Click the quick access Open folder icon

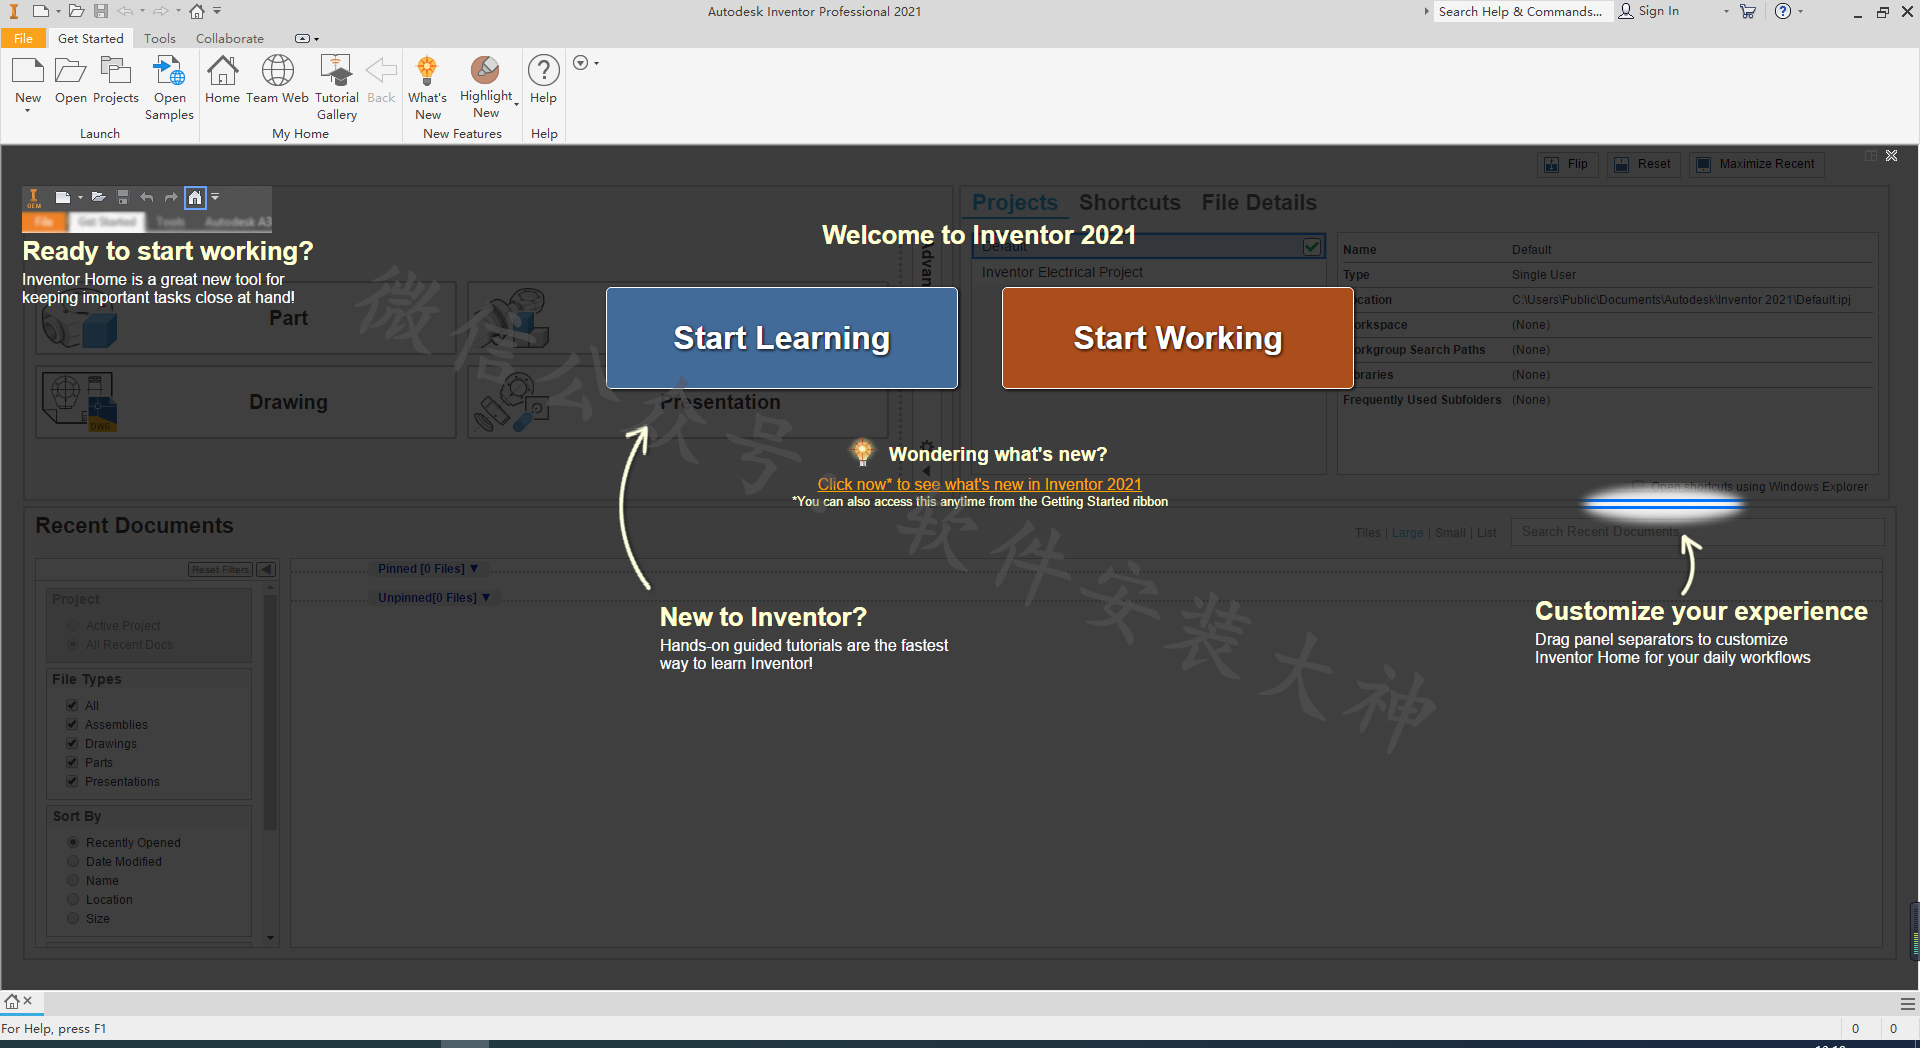point(76,11)
